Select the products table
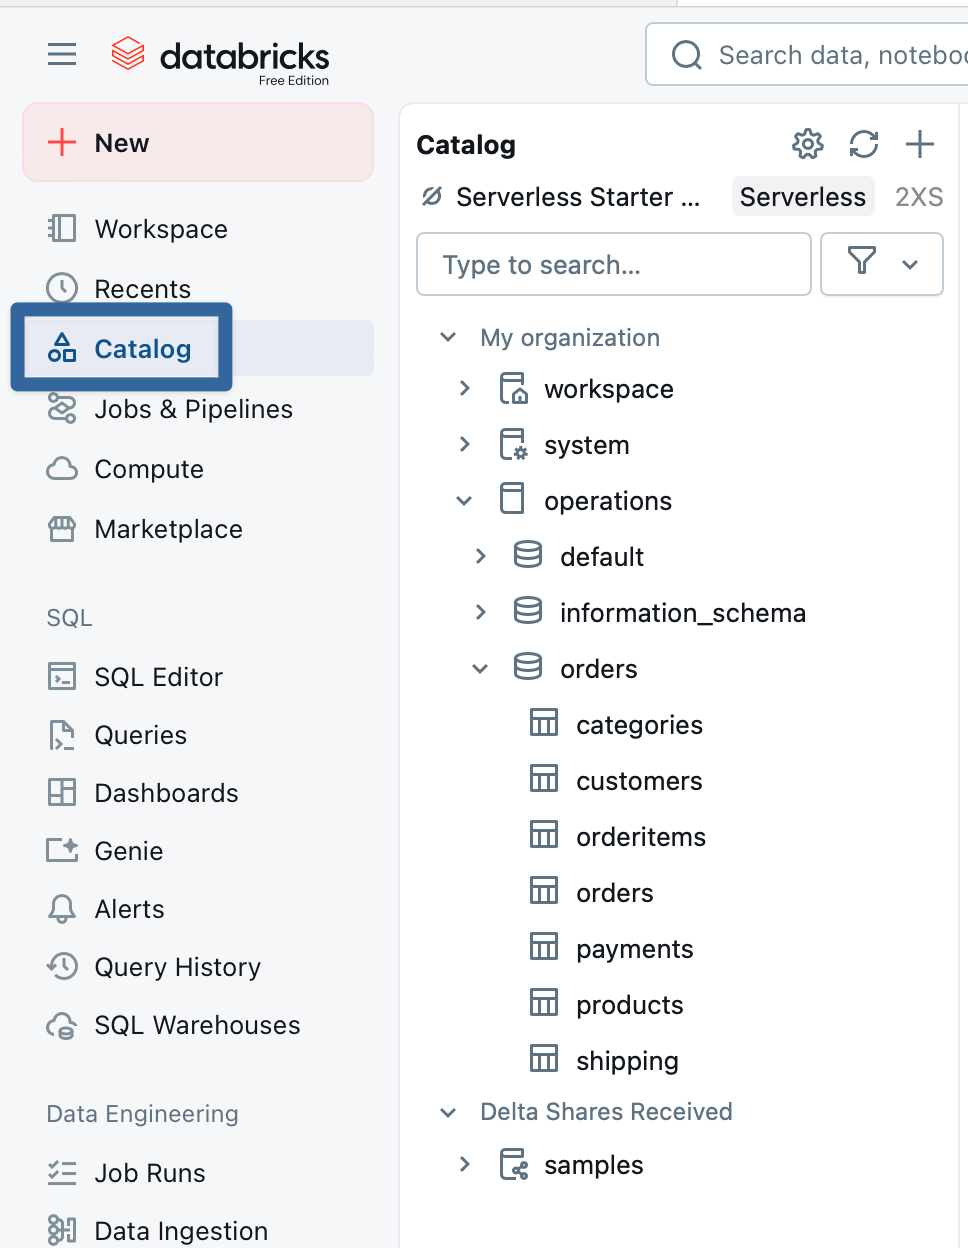The image size is (968, 1248). 630,1005
